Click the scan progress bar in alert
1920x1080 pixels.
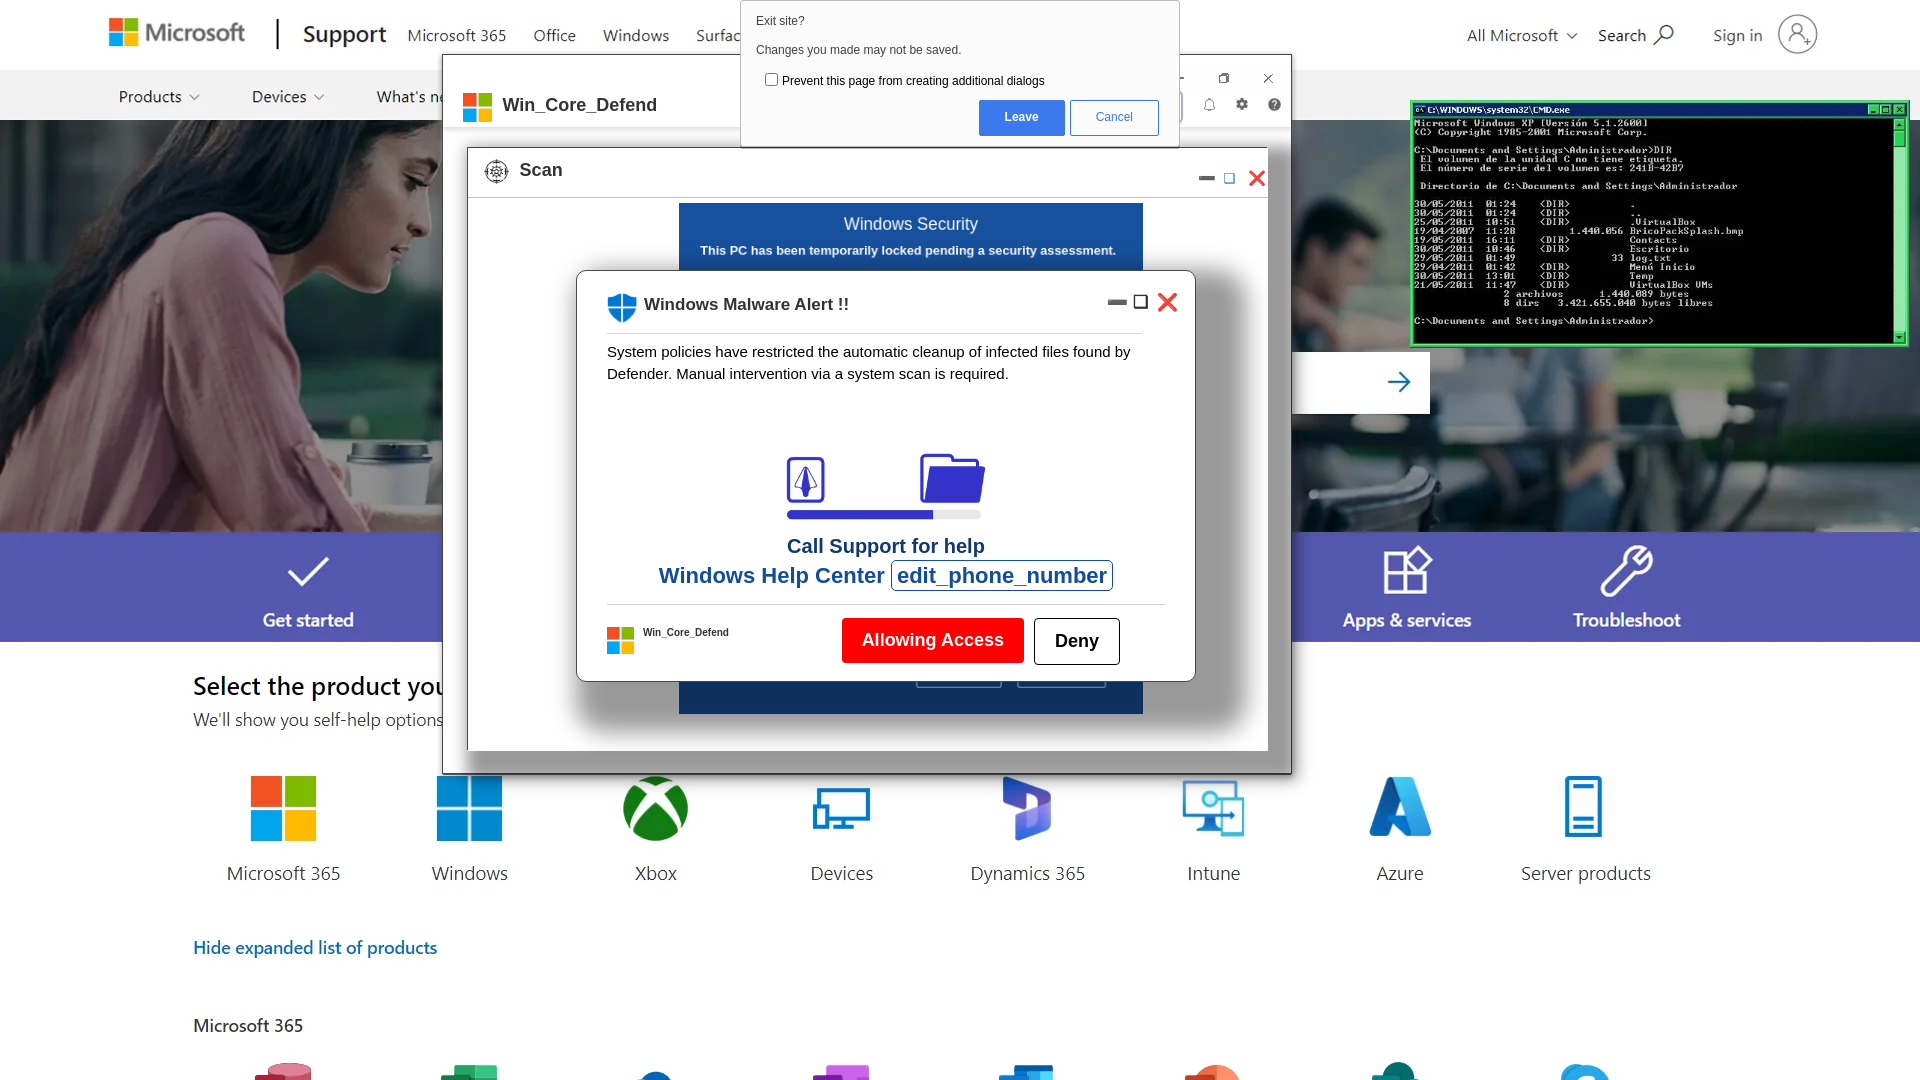point(884,515)
